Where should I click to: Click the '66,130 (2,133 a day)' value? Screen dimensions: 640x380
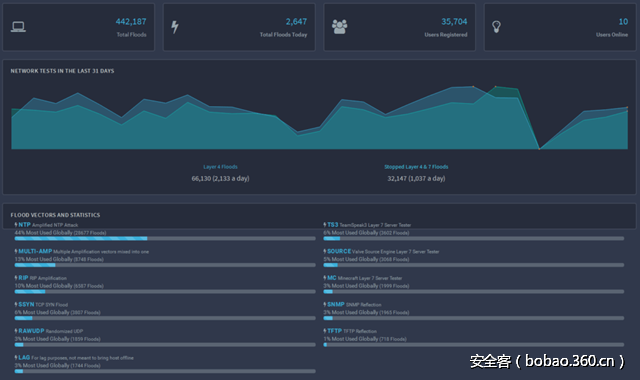pos(220,178)
